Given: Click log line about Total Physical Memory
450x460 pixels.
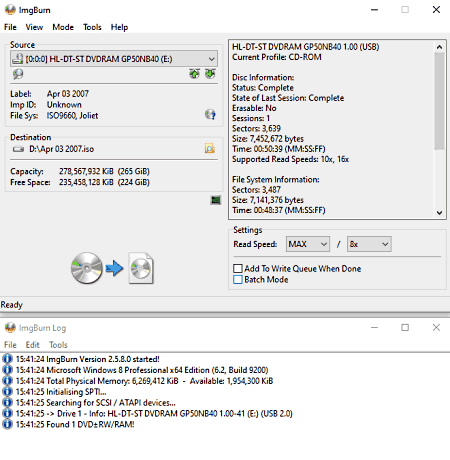Looking at the screenshot, I should 144,381.
